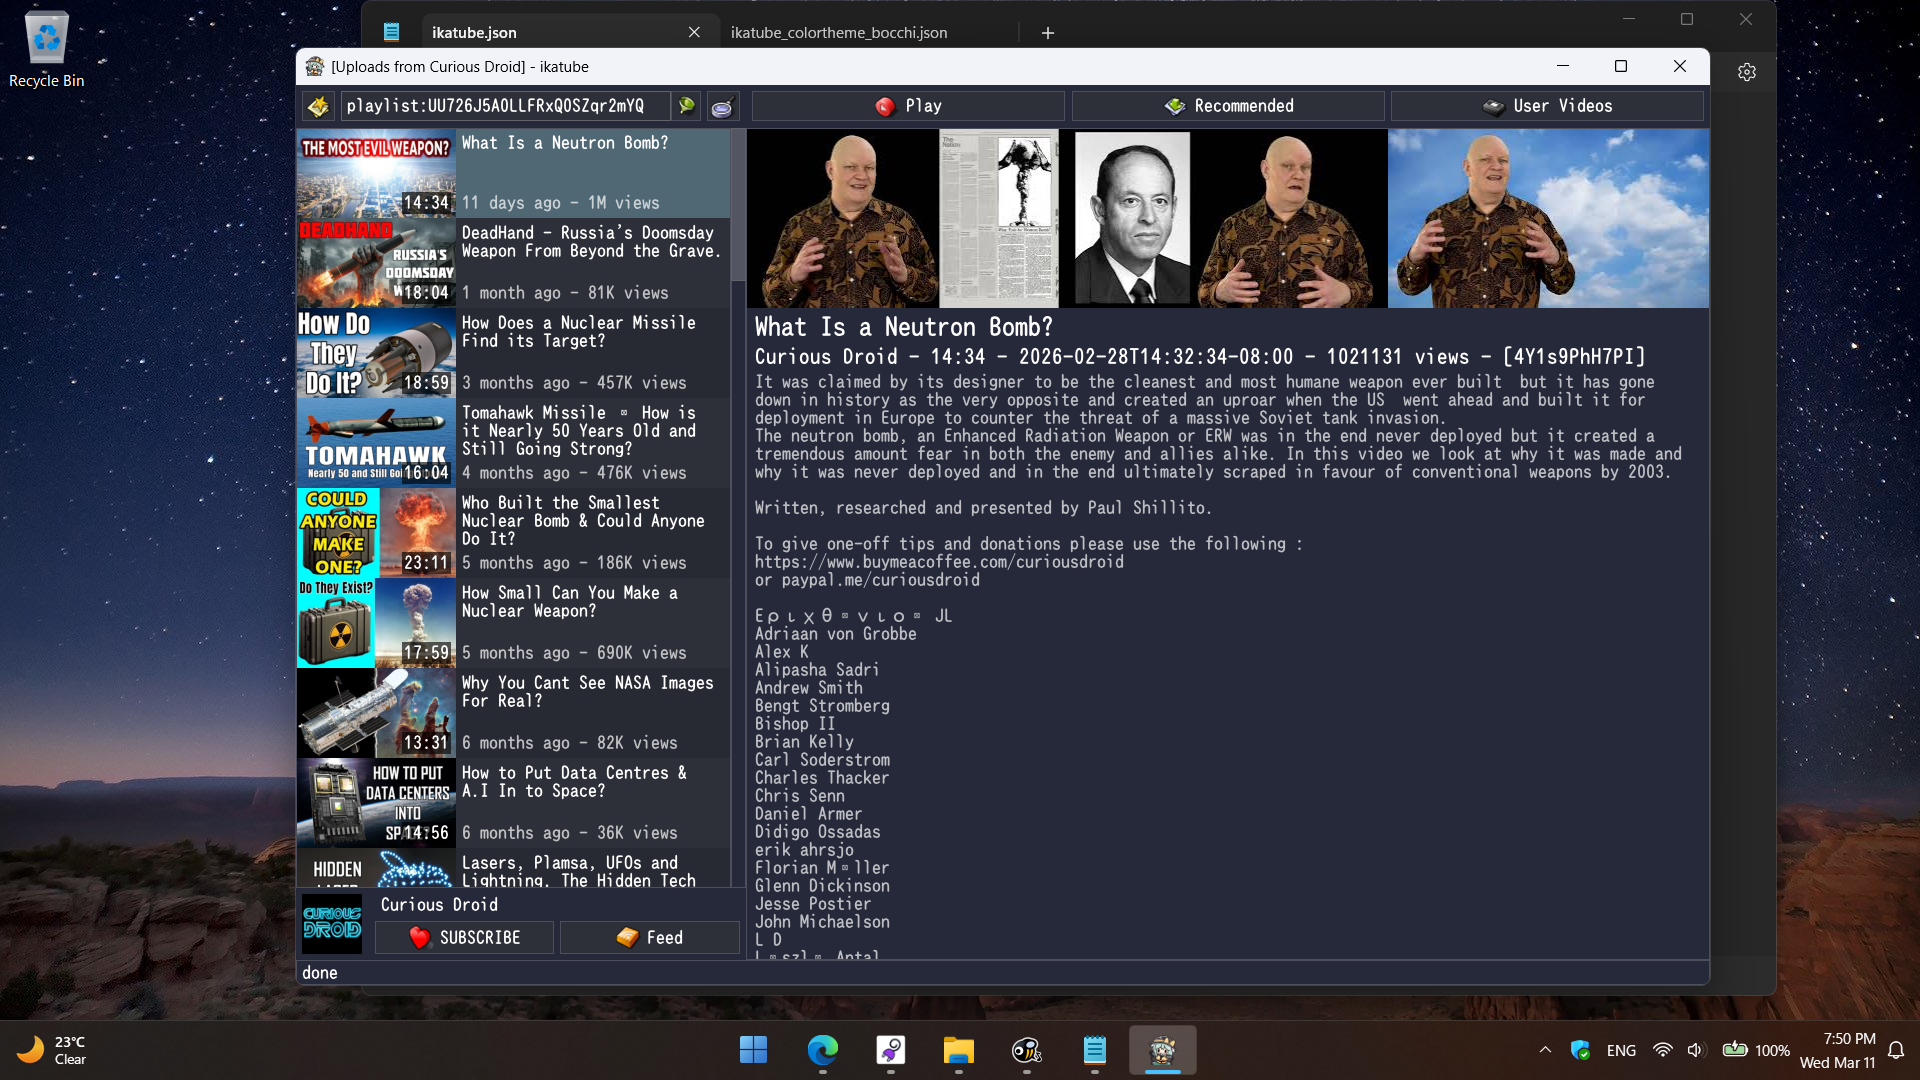This screenshot has width=1920, height=1080.
Task: Subscribe to Curious Droid channel
Action: (x=464, y=938)
